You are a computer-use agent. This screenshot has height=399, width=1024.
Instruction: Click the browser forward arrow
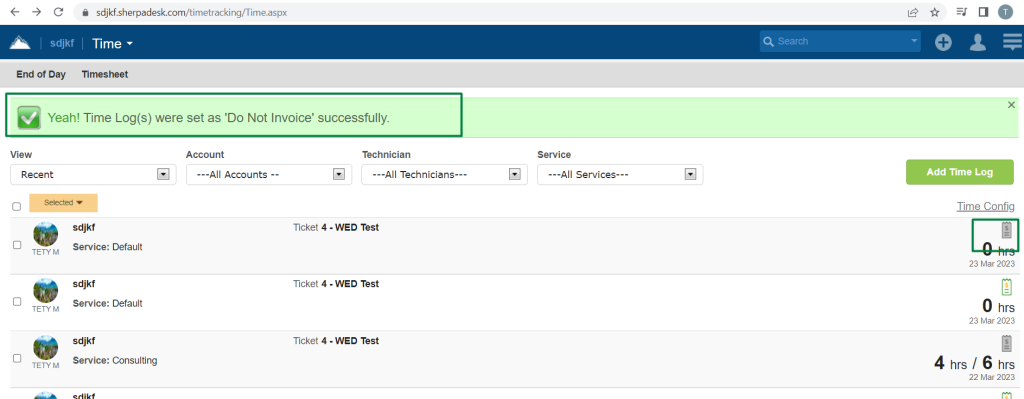click(37, 12)
